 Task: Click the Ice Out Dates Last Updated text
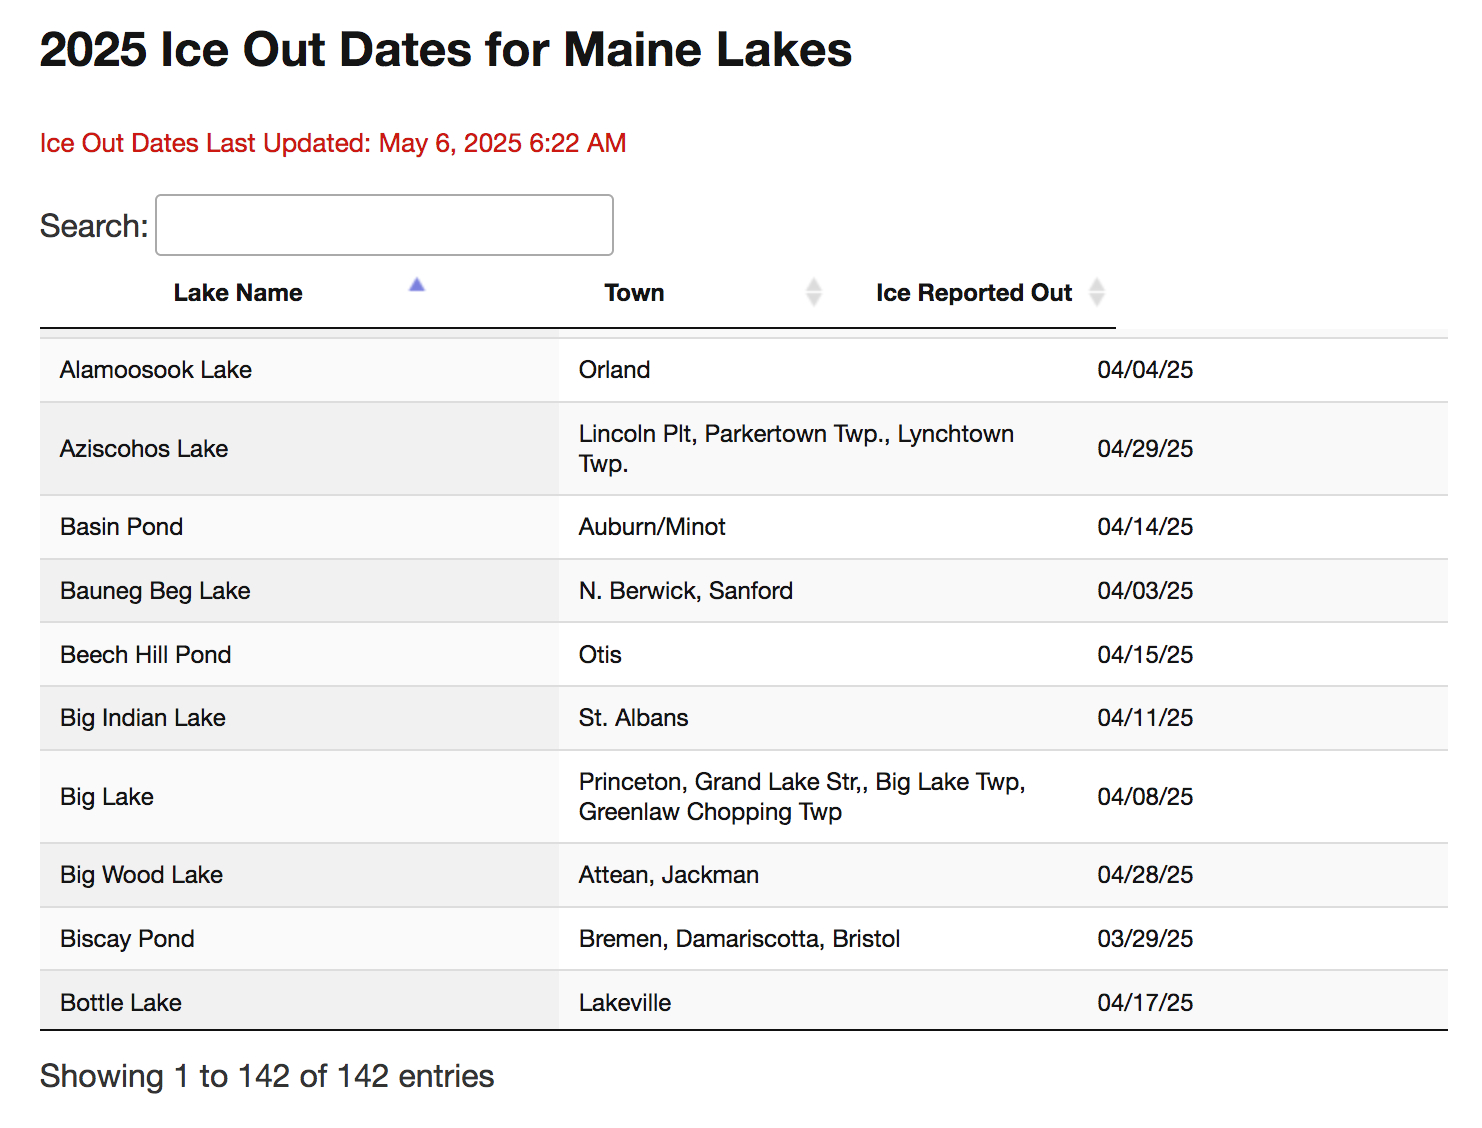pos(333,143)
